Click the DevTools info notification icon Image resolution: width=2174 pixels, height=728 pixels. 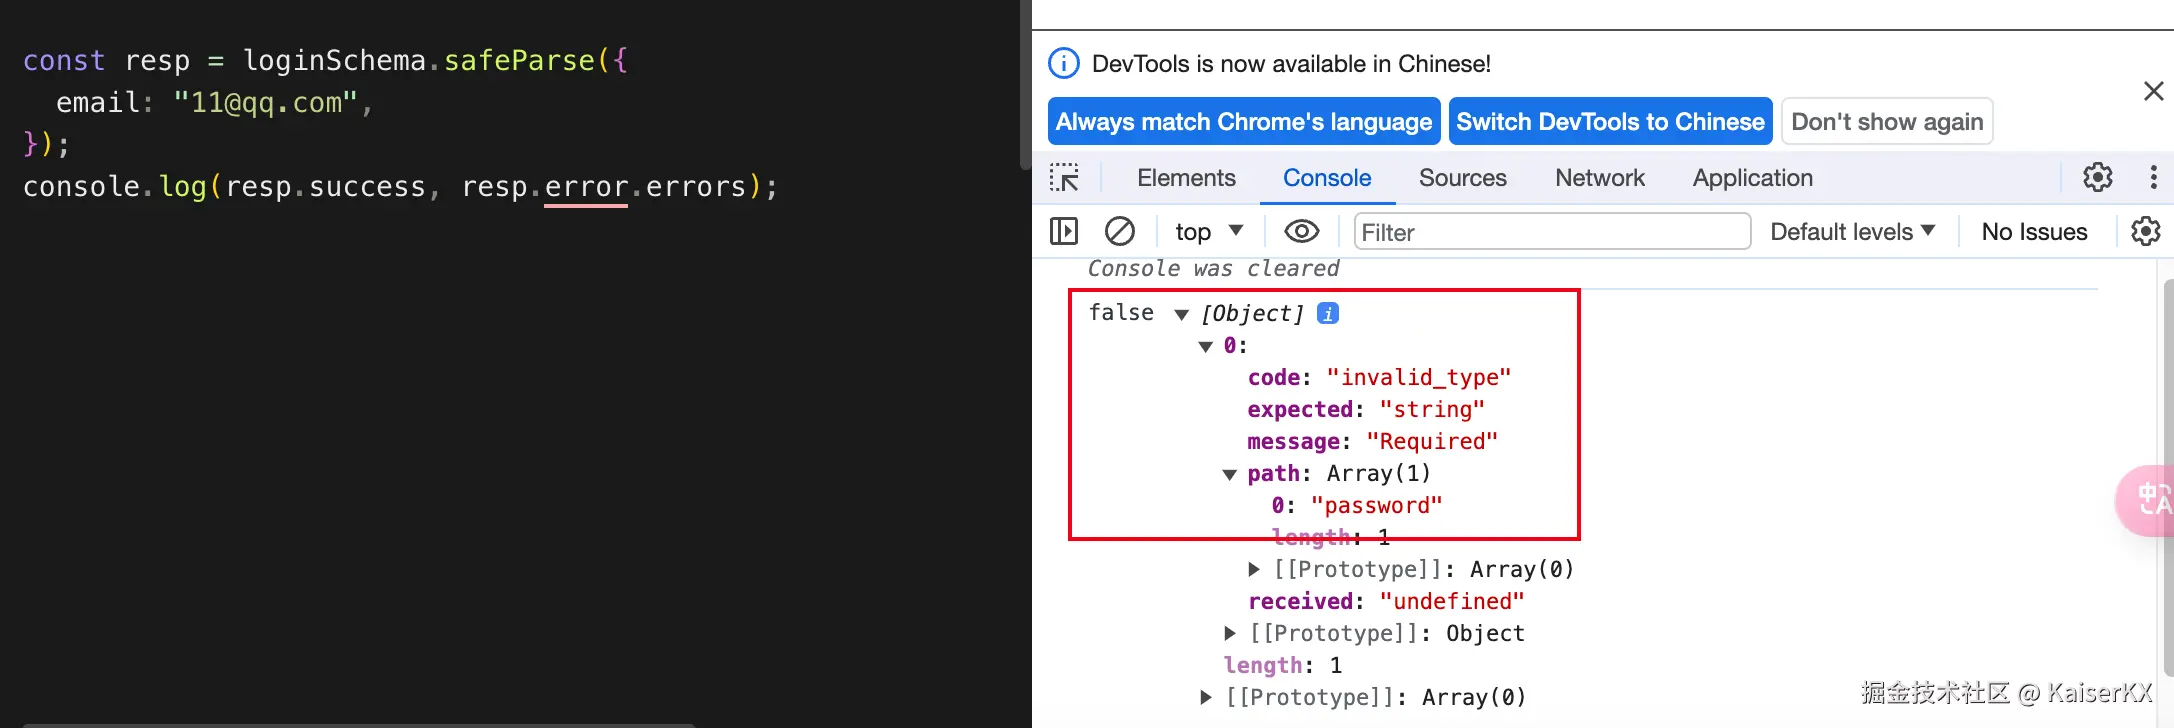pos(1063,63)
